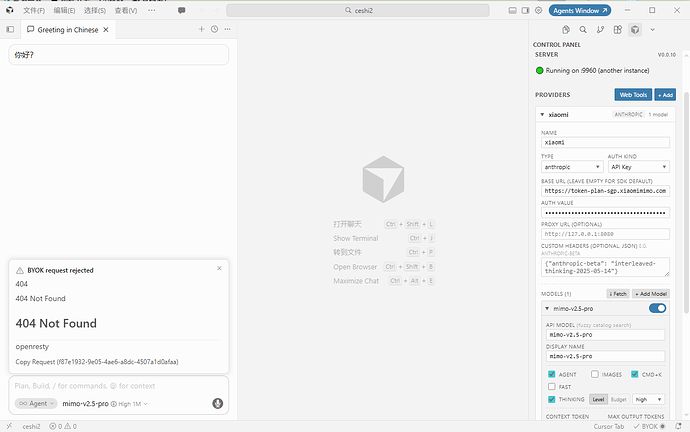Select Level thinking mode

[598, 399]
